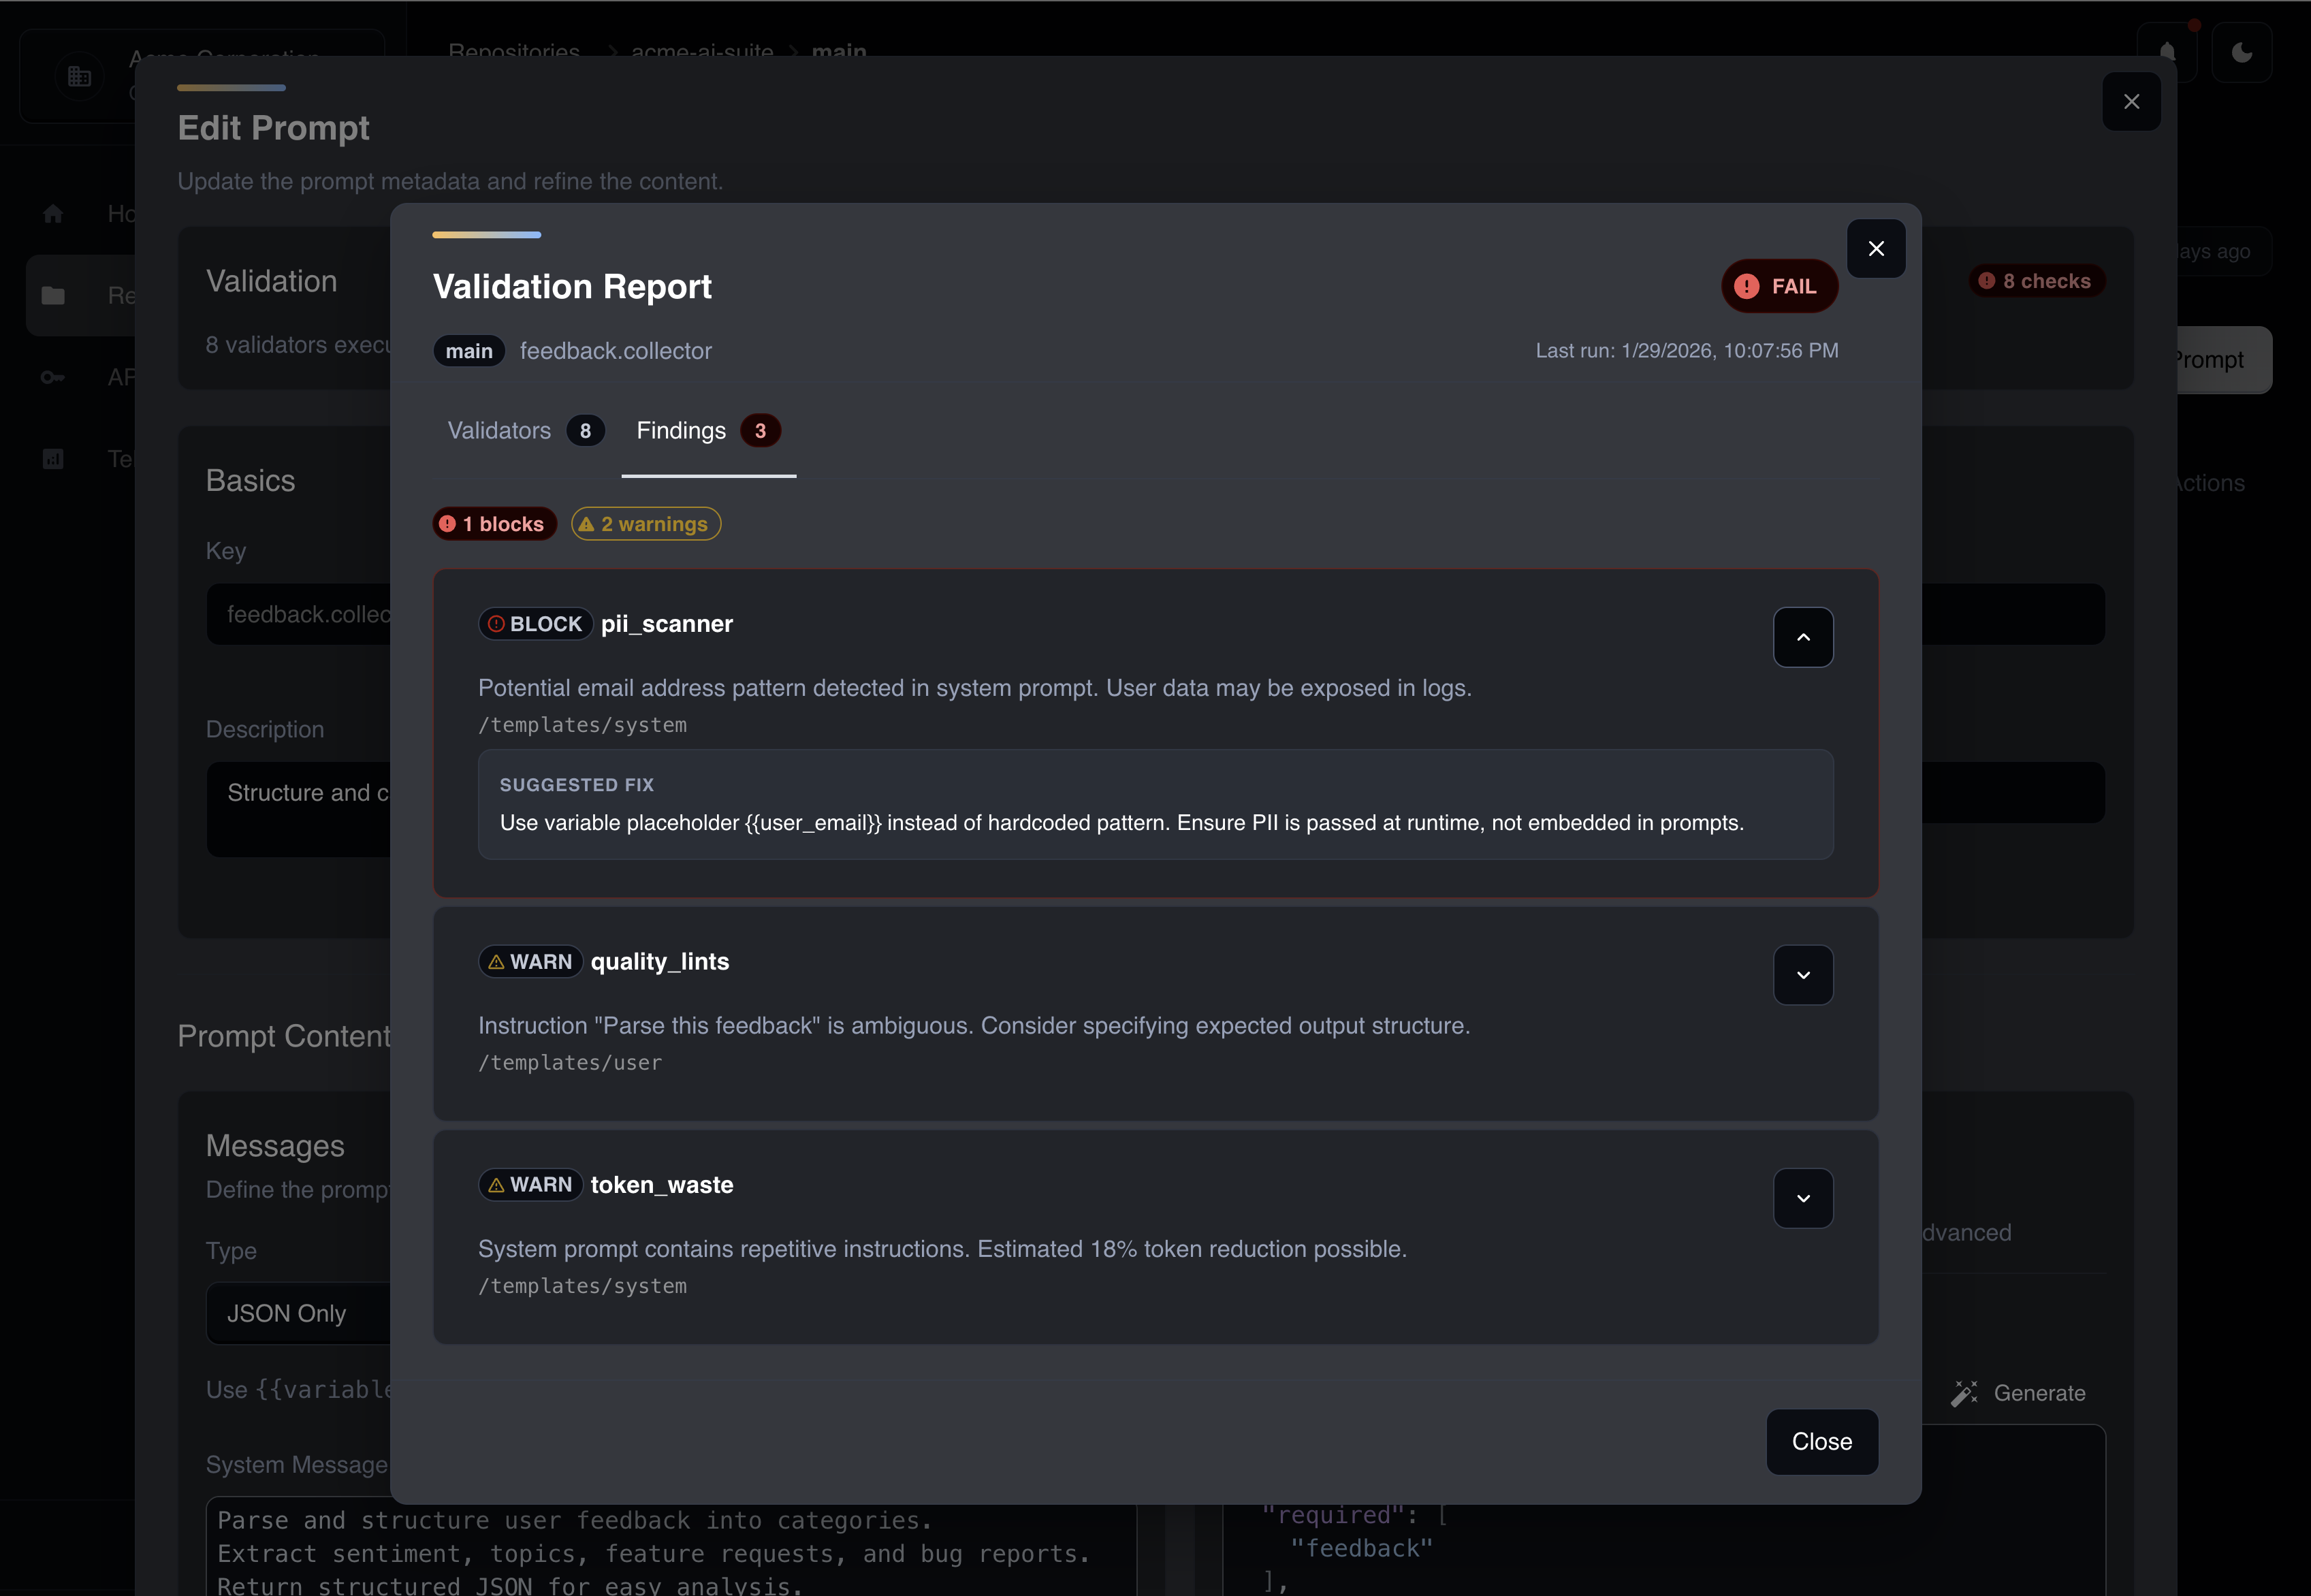
Task: Click the BLOCK badge on pii_scanner
Action: click(535, 623)
